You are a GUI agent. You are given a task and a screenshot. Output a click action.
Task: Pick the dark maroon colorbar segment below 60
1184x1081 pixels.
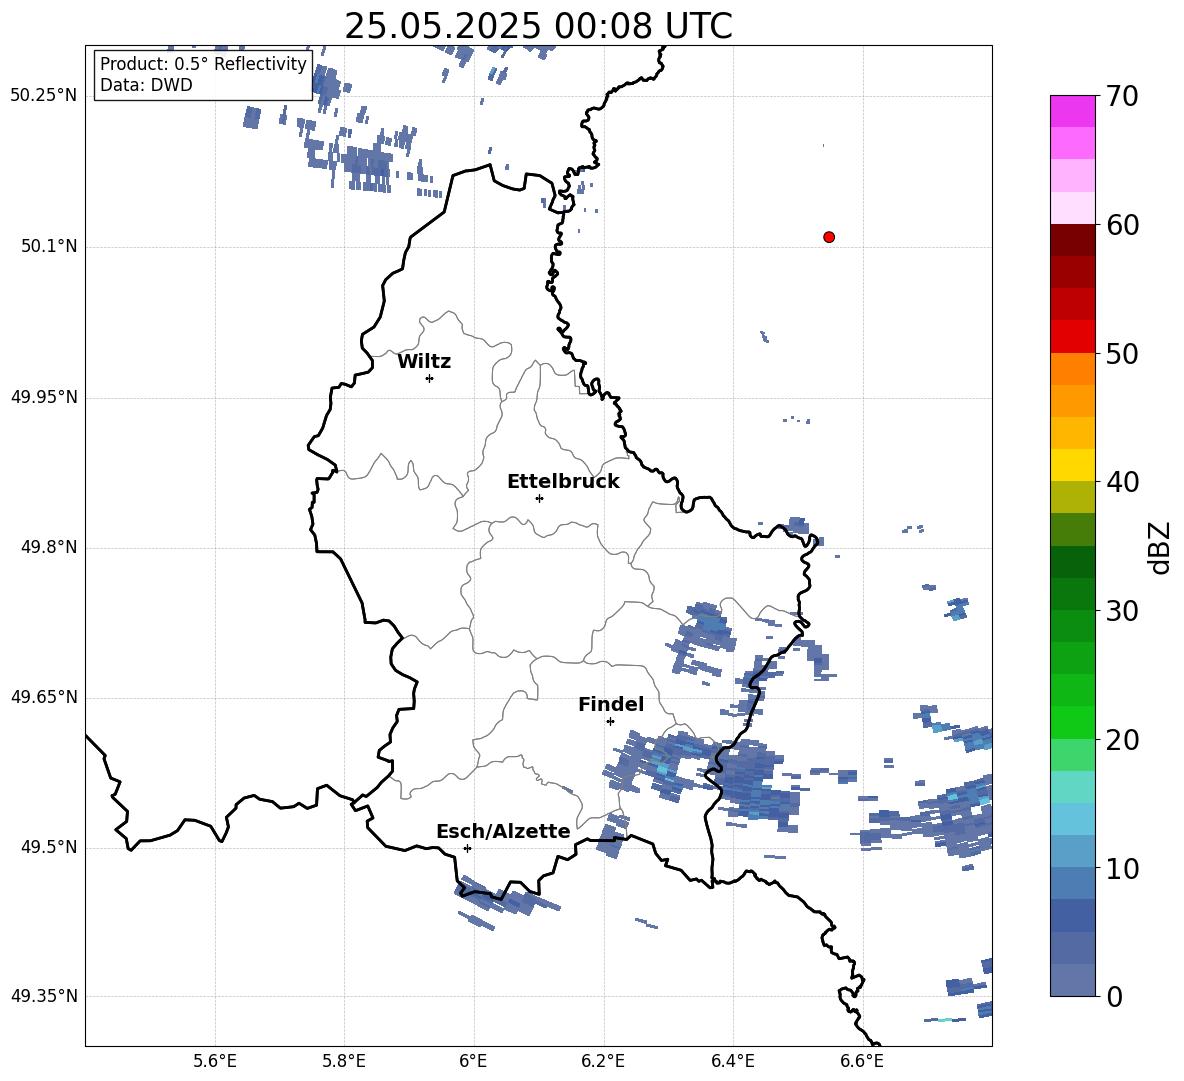pos(1072,239)
